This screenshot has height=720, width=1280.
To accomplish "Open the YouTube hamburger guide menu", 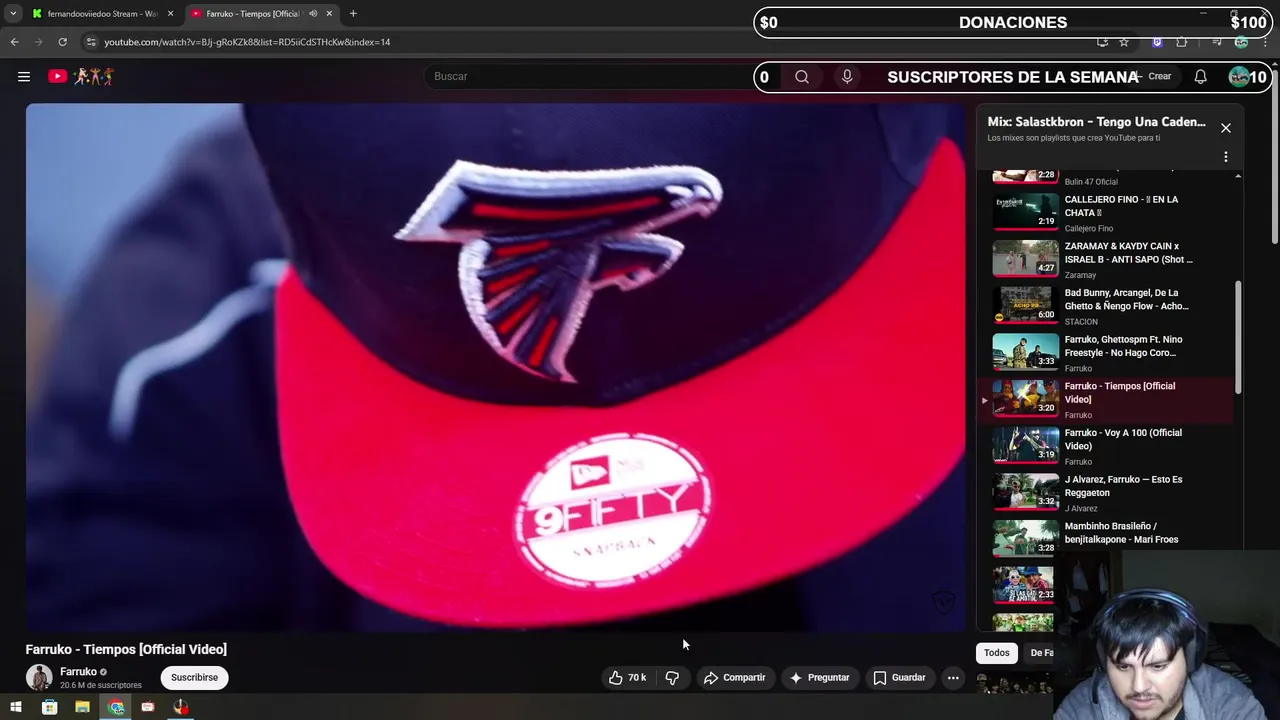I will click(x=24, y=76).
